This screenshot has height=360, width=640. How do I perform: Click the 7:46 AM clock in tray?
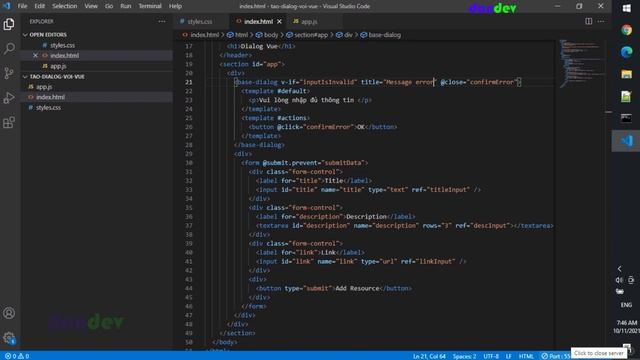pos(627,323)
